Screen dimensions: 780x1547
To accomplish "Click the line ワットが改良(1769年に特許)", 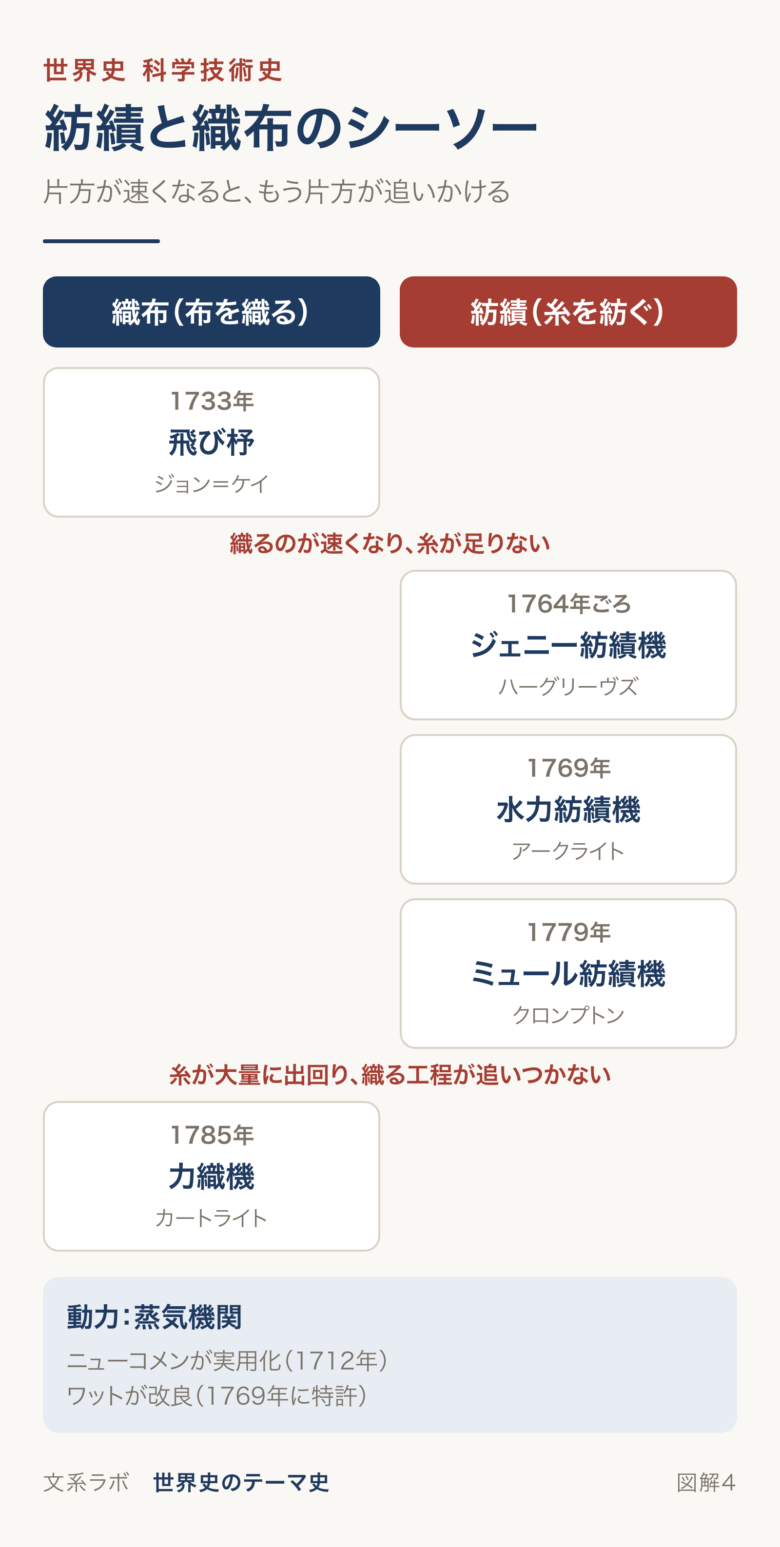I will 216,1395.
